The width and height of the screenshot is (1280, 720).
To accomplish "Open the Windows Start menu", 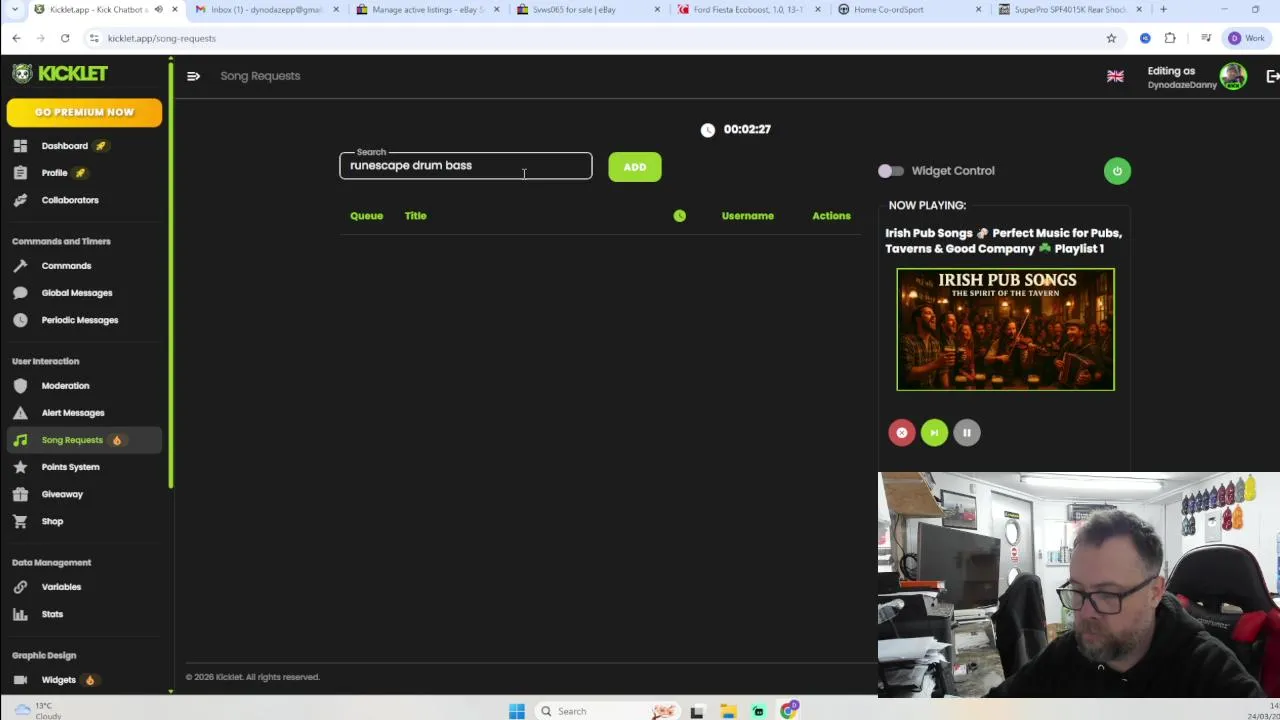I will pos(516,711).
